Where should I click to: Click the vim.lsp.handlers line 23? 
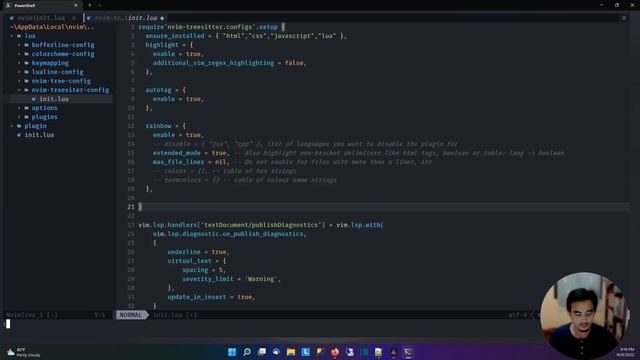pos(261,225)
